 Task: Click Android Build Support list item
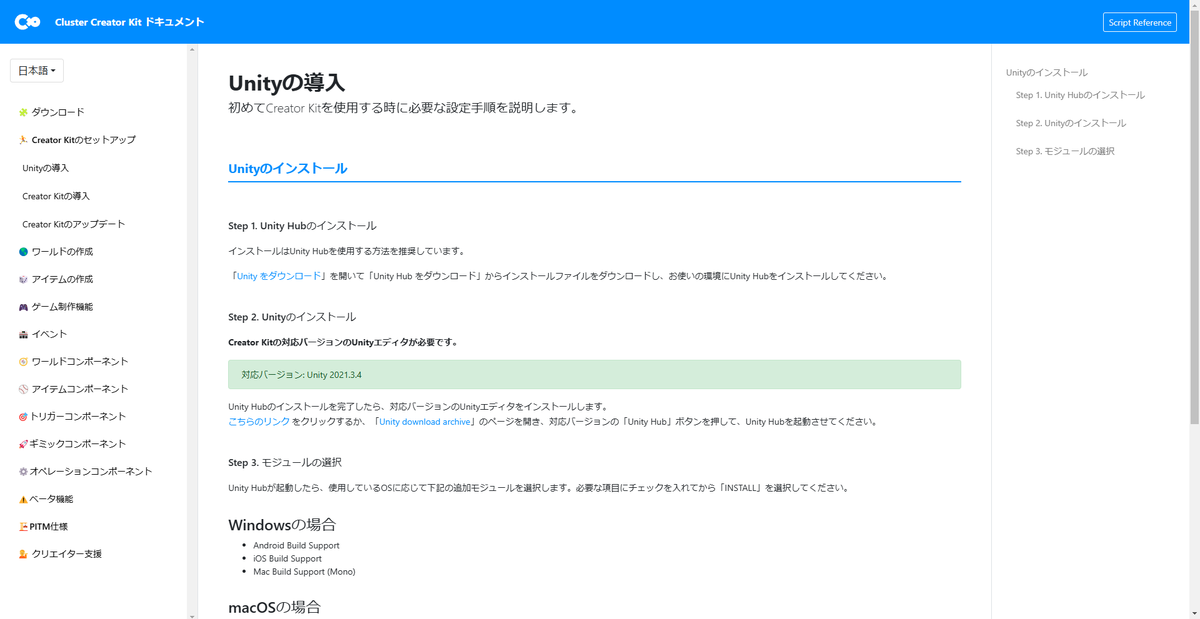[x=296, y=546]
